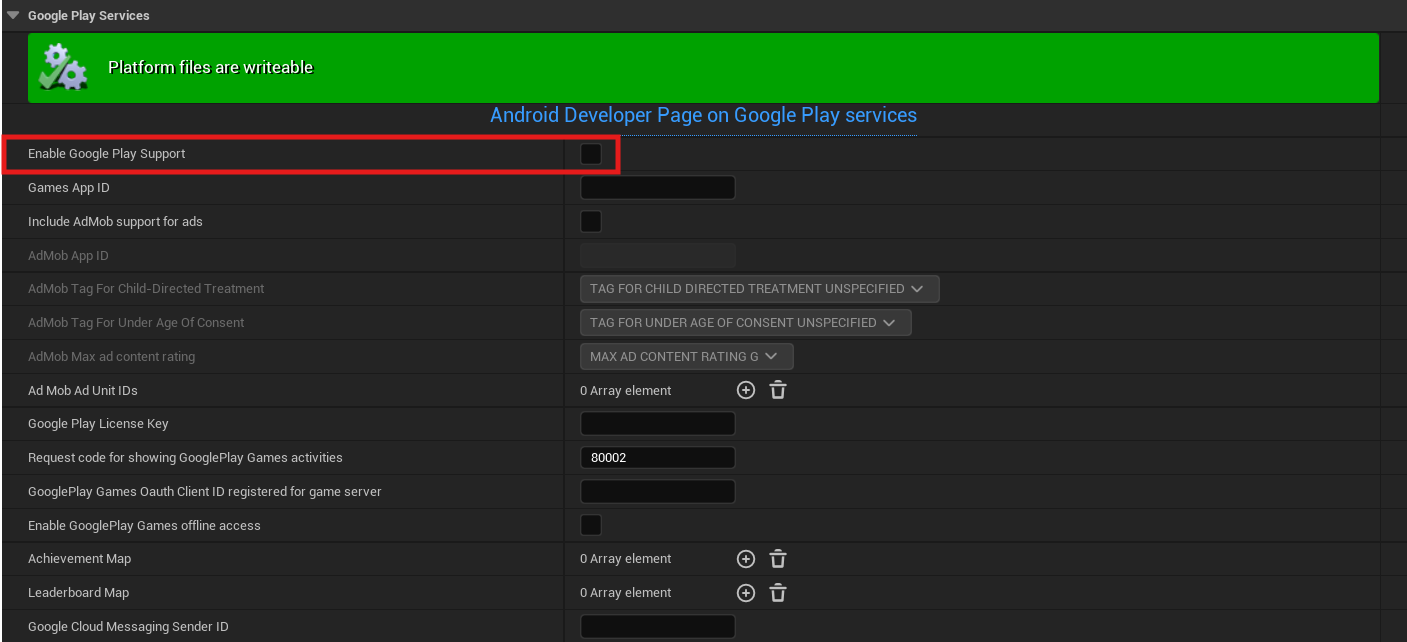Empty the Leaderboard Map with trash icon

pyautogui.click(x=778, y=593)
